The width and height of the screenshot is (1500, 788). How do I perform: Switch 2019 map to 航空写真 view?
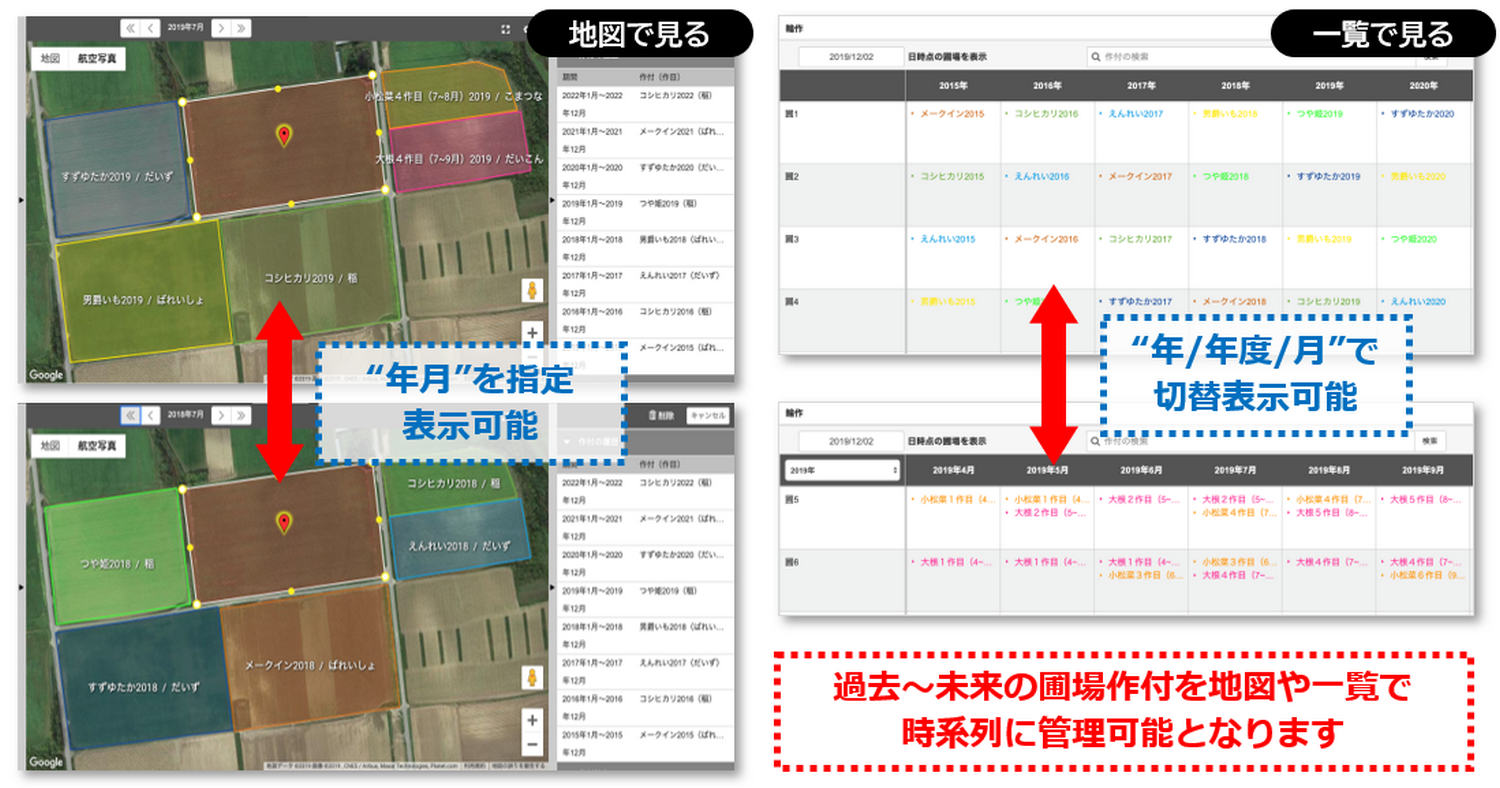point(97,58)
